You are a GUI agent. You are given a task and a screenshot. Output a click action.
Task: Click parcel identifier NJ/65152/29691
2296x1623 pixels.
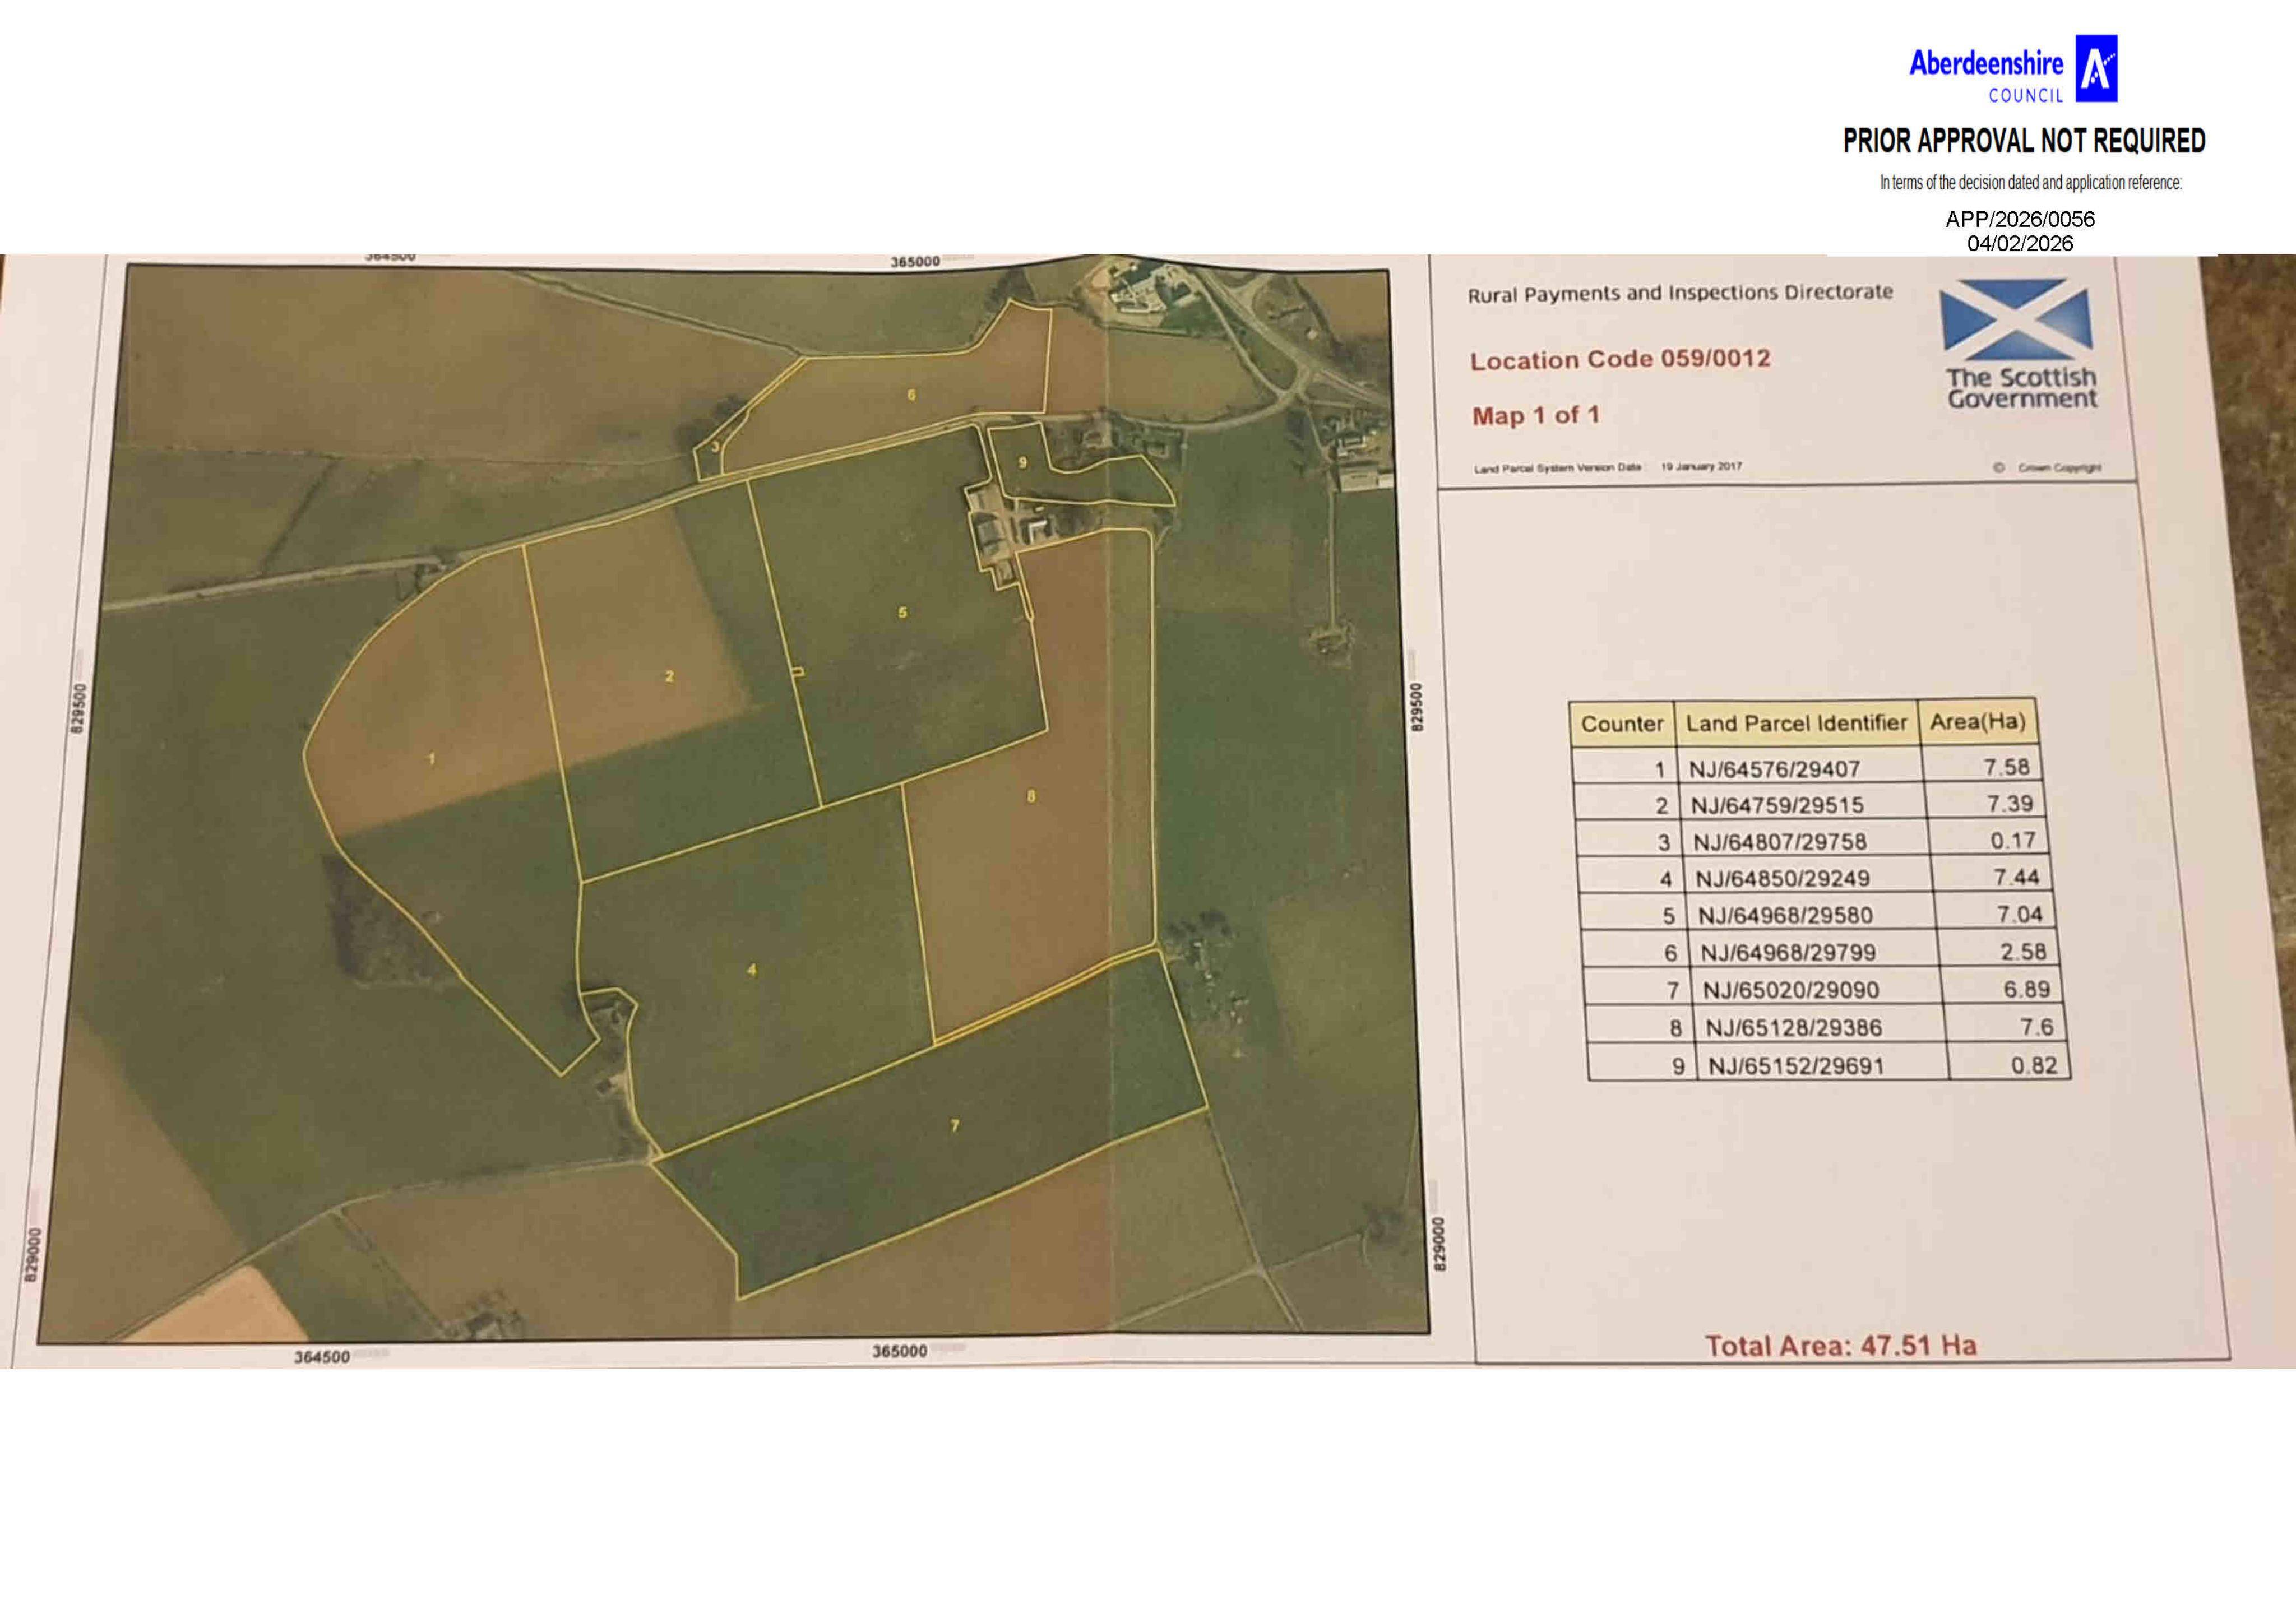tap(1796, 1066)
